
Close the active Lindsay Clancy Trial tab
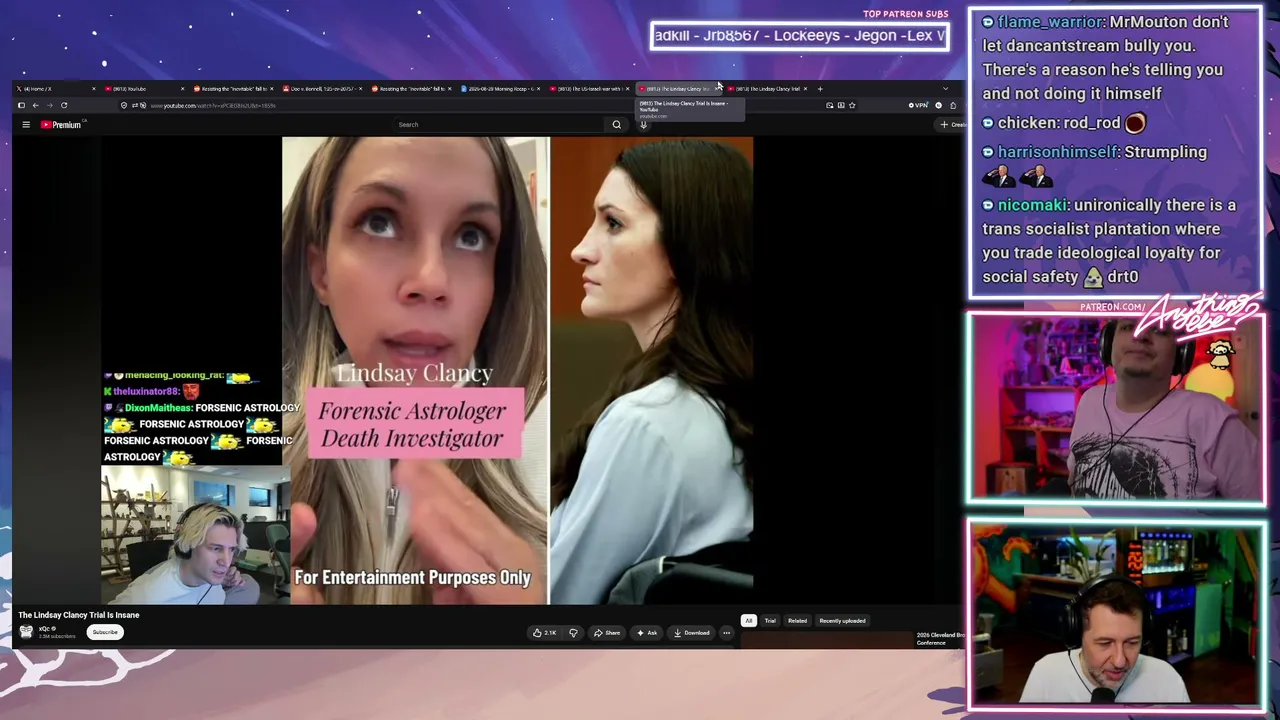pos(717,89)
